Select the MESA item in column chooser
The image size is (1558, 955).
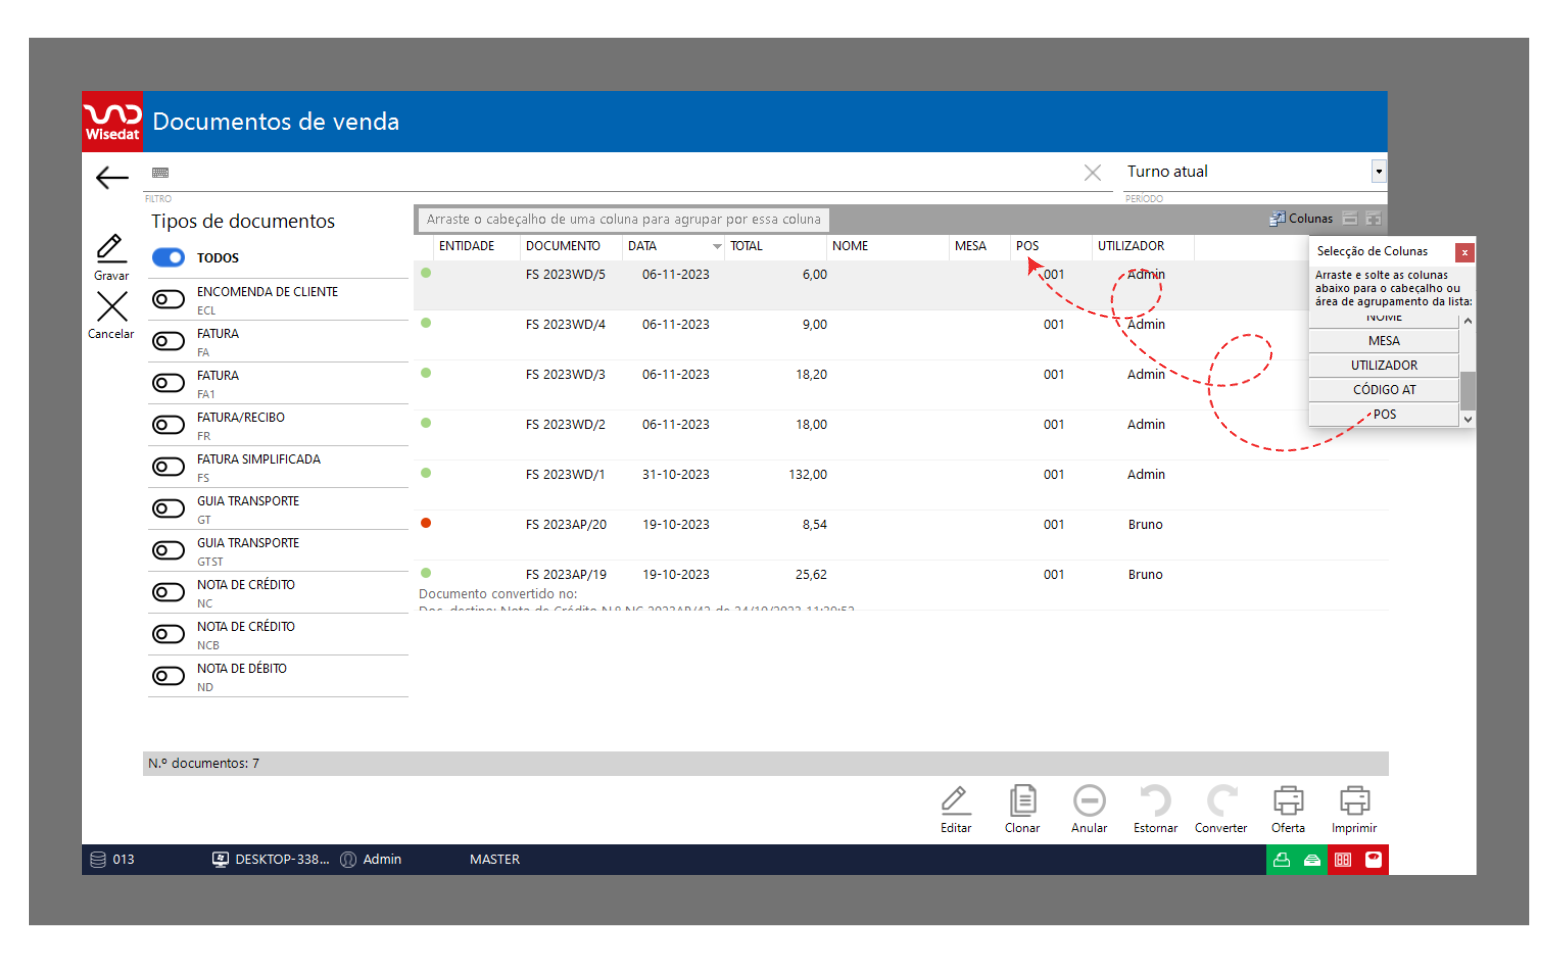(x=1383, y=341)
